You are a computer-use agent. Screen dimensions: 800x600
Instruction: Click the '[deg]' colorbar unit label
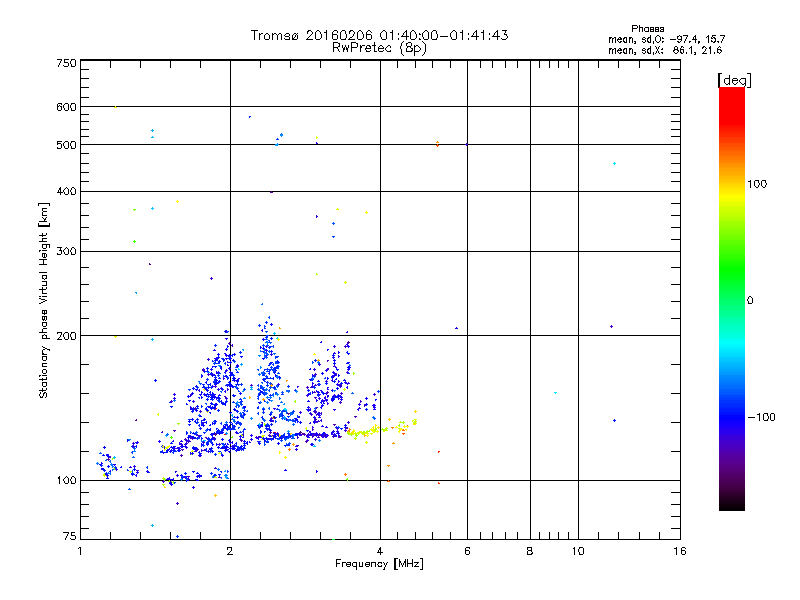tap(734, 80)
